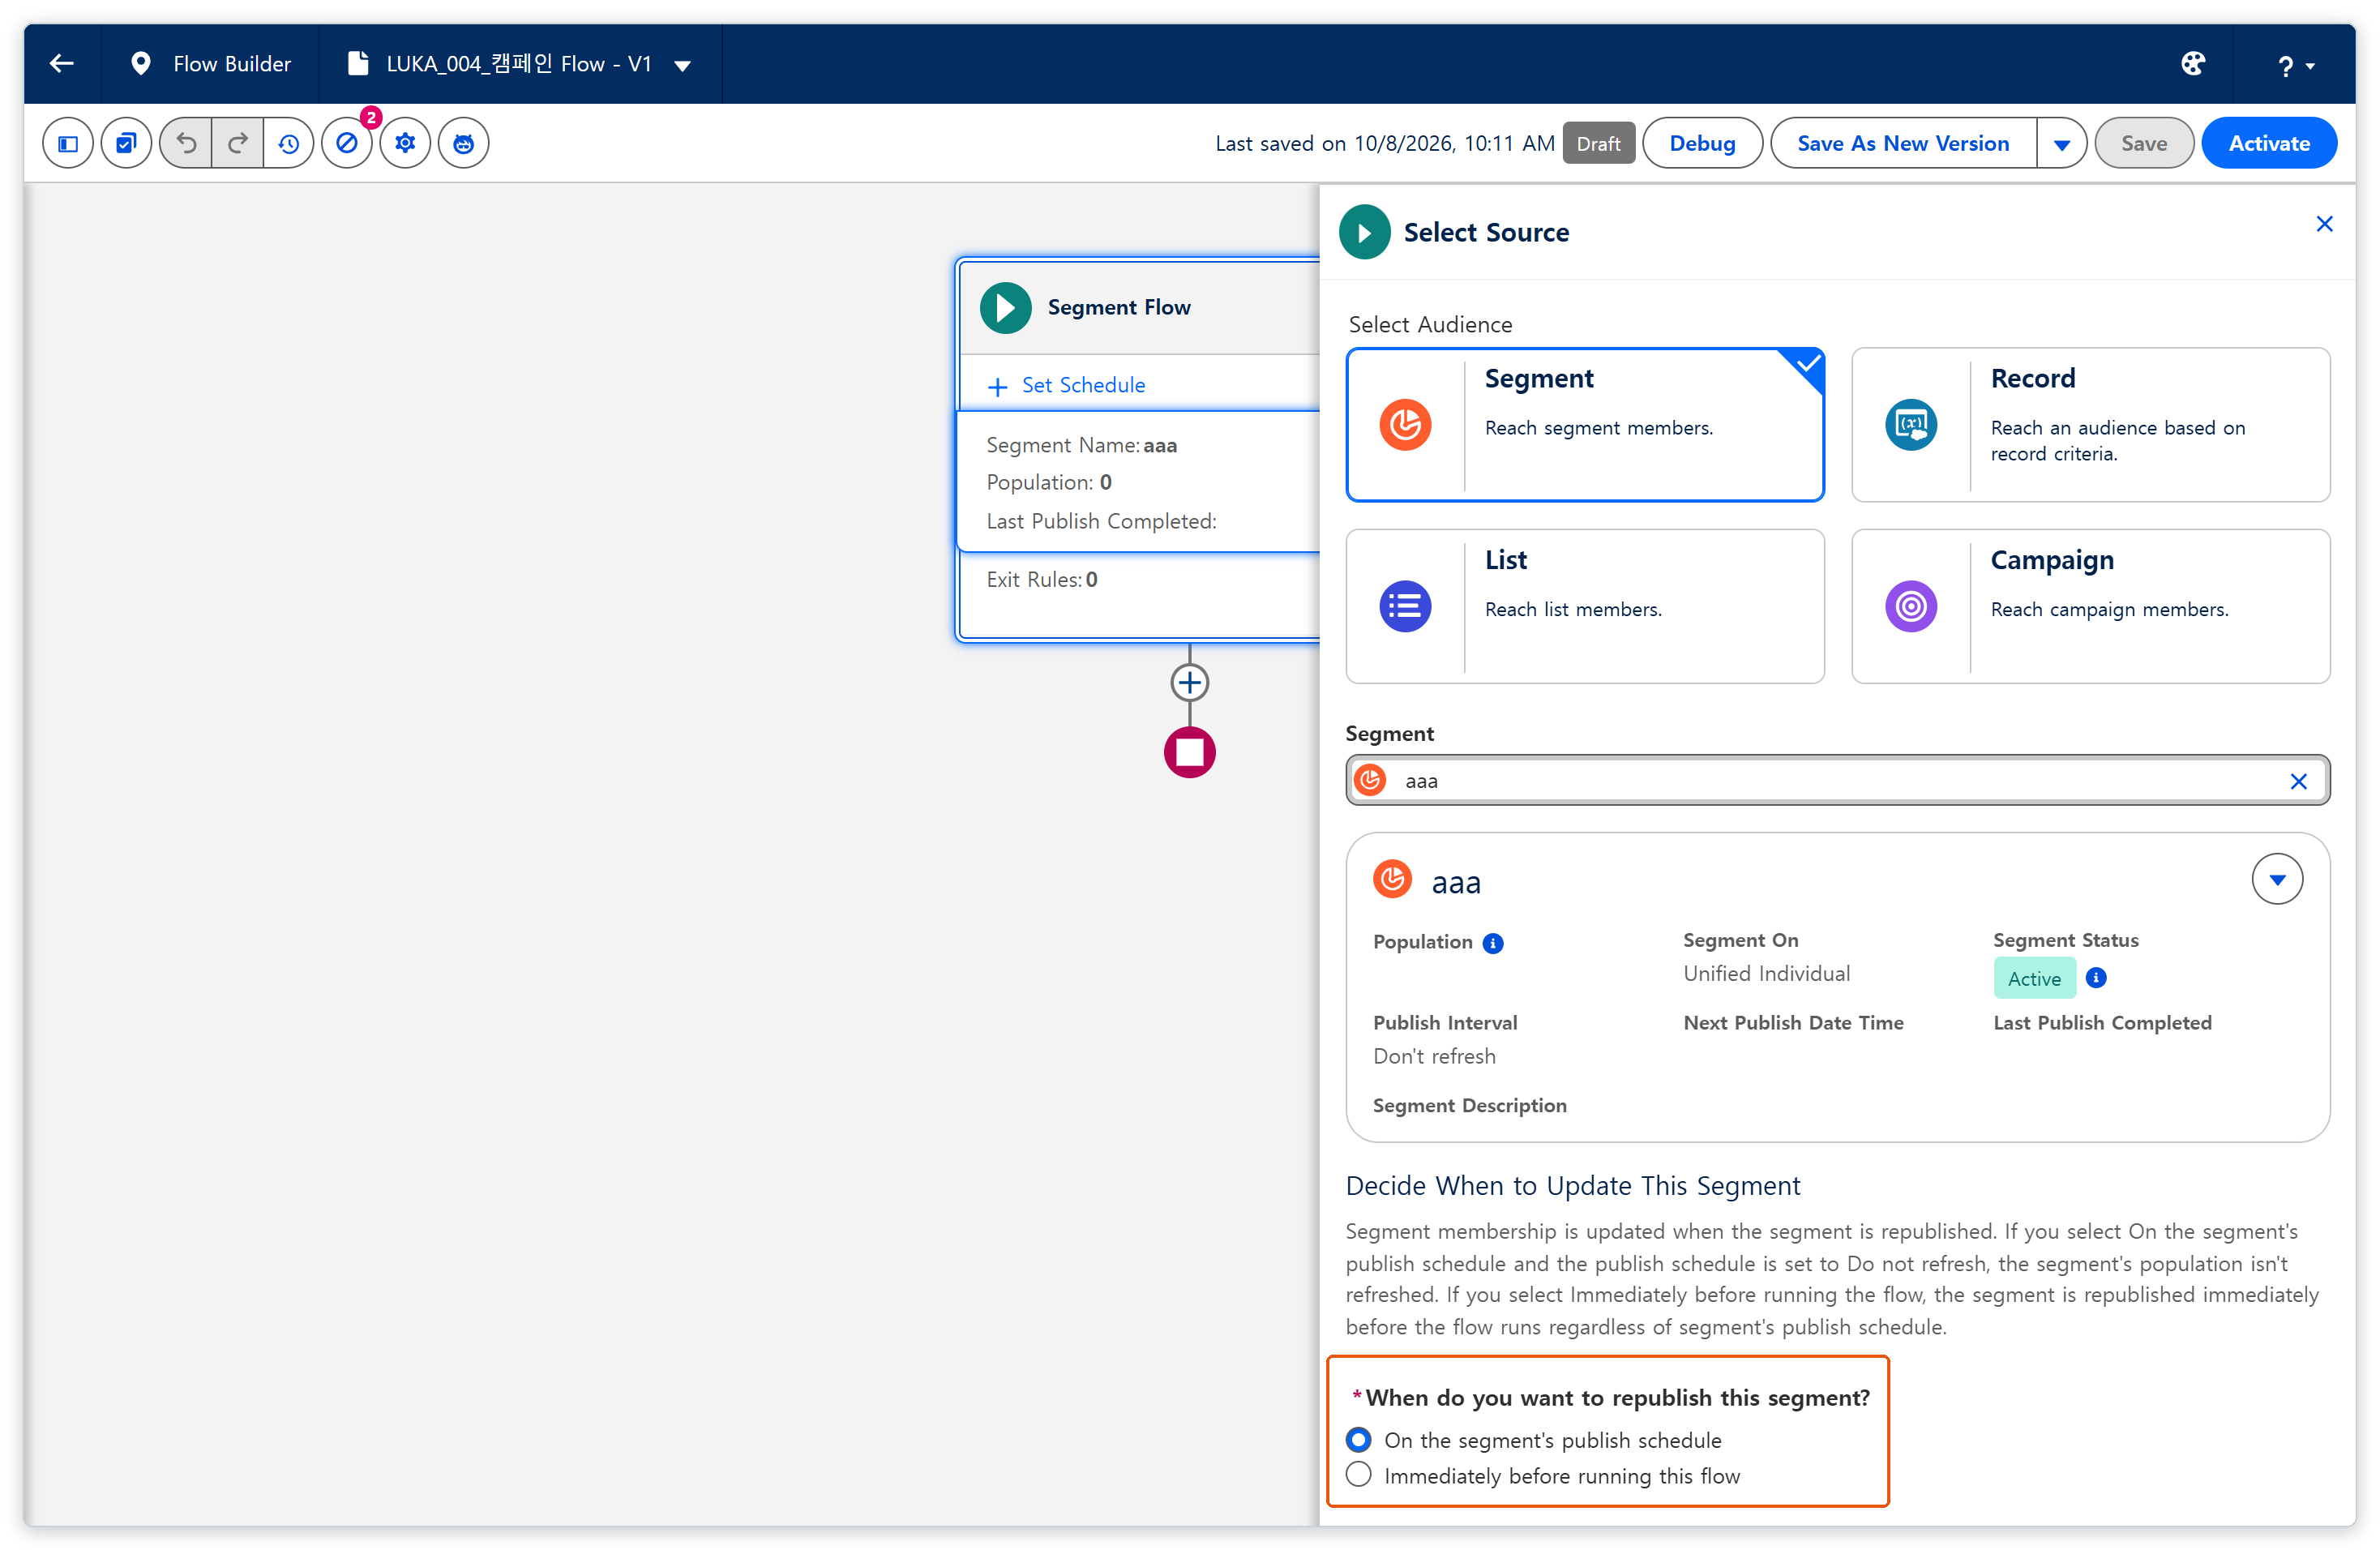Open the flow version name dropdown
Viewport: 2380px width, 1550px height.
click(683, 66)
